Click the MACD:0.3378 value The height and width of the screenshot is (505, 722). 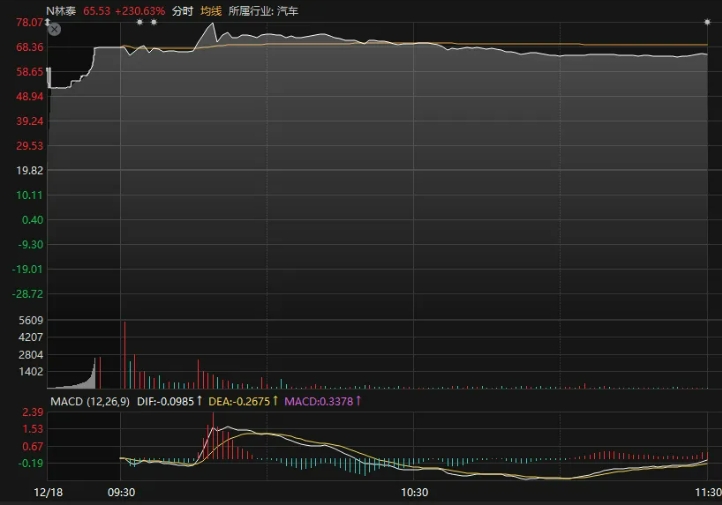coord(319,401)
